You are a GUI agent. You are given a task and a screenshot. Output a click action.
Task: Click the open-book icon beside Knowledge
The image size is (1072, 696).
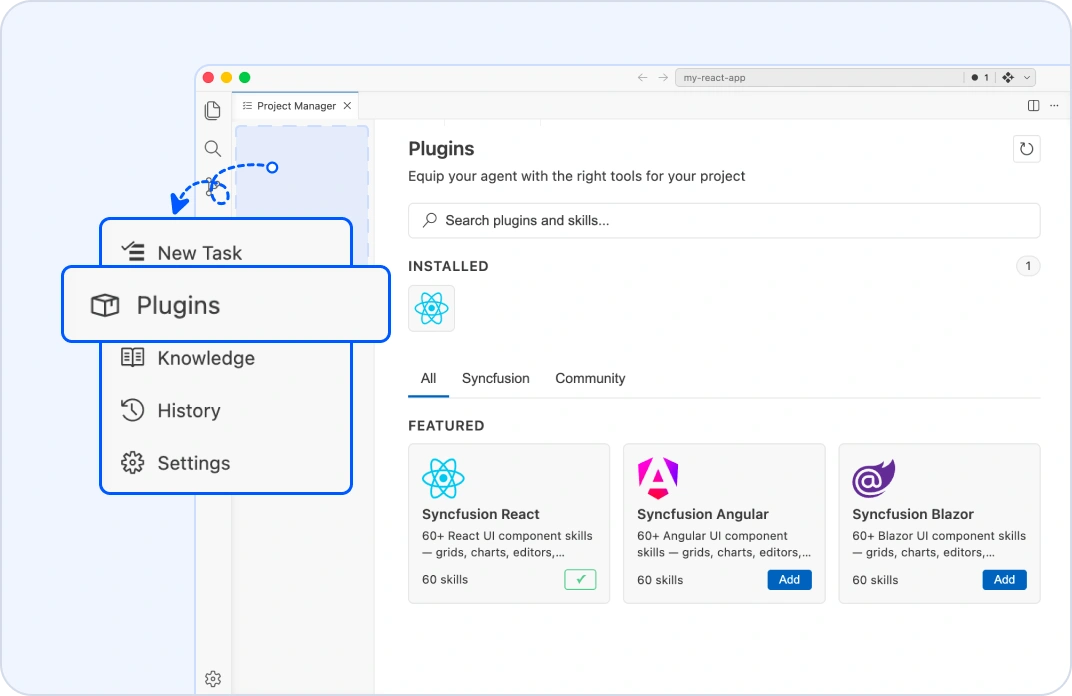pos(133,357)
